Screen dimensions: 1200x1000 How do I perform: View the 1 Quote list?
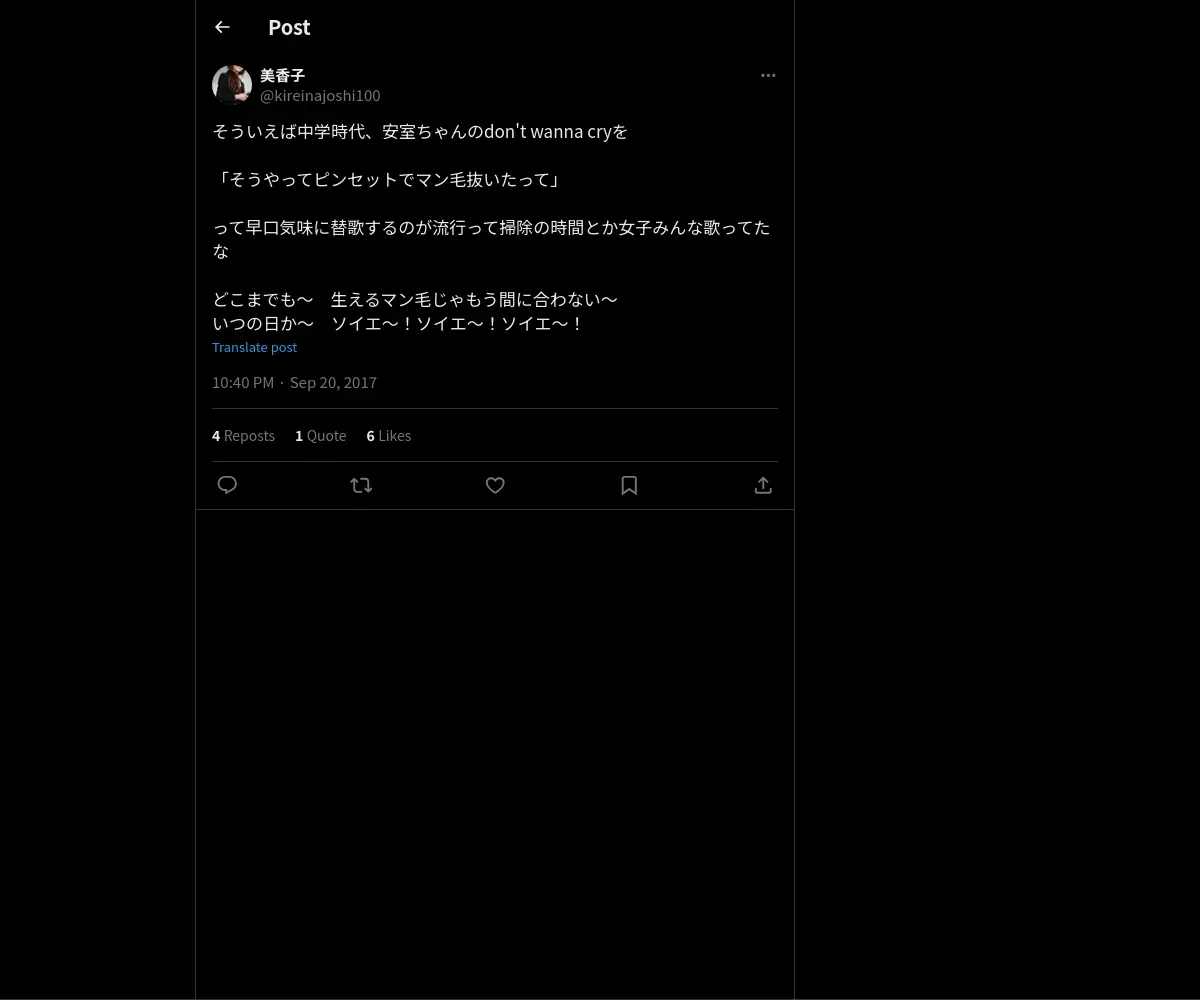[x=320, y=435]
